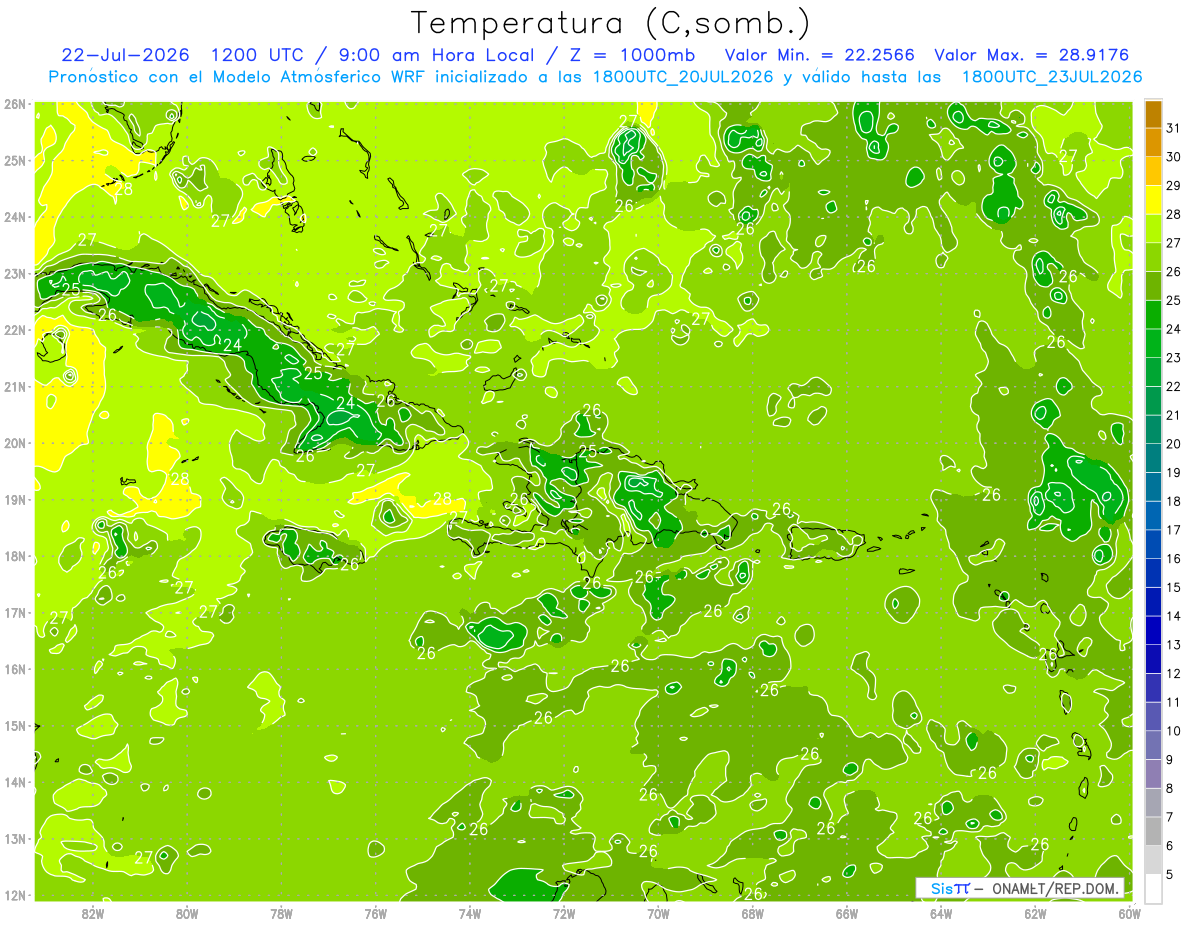Click the color scale label 24
The height and width of the screenshot is (927, 1200).
pos(1174,328)
